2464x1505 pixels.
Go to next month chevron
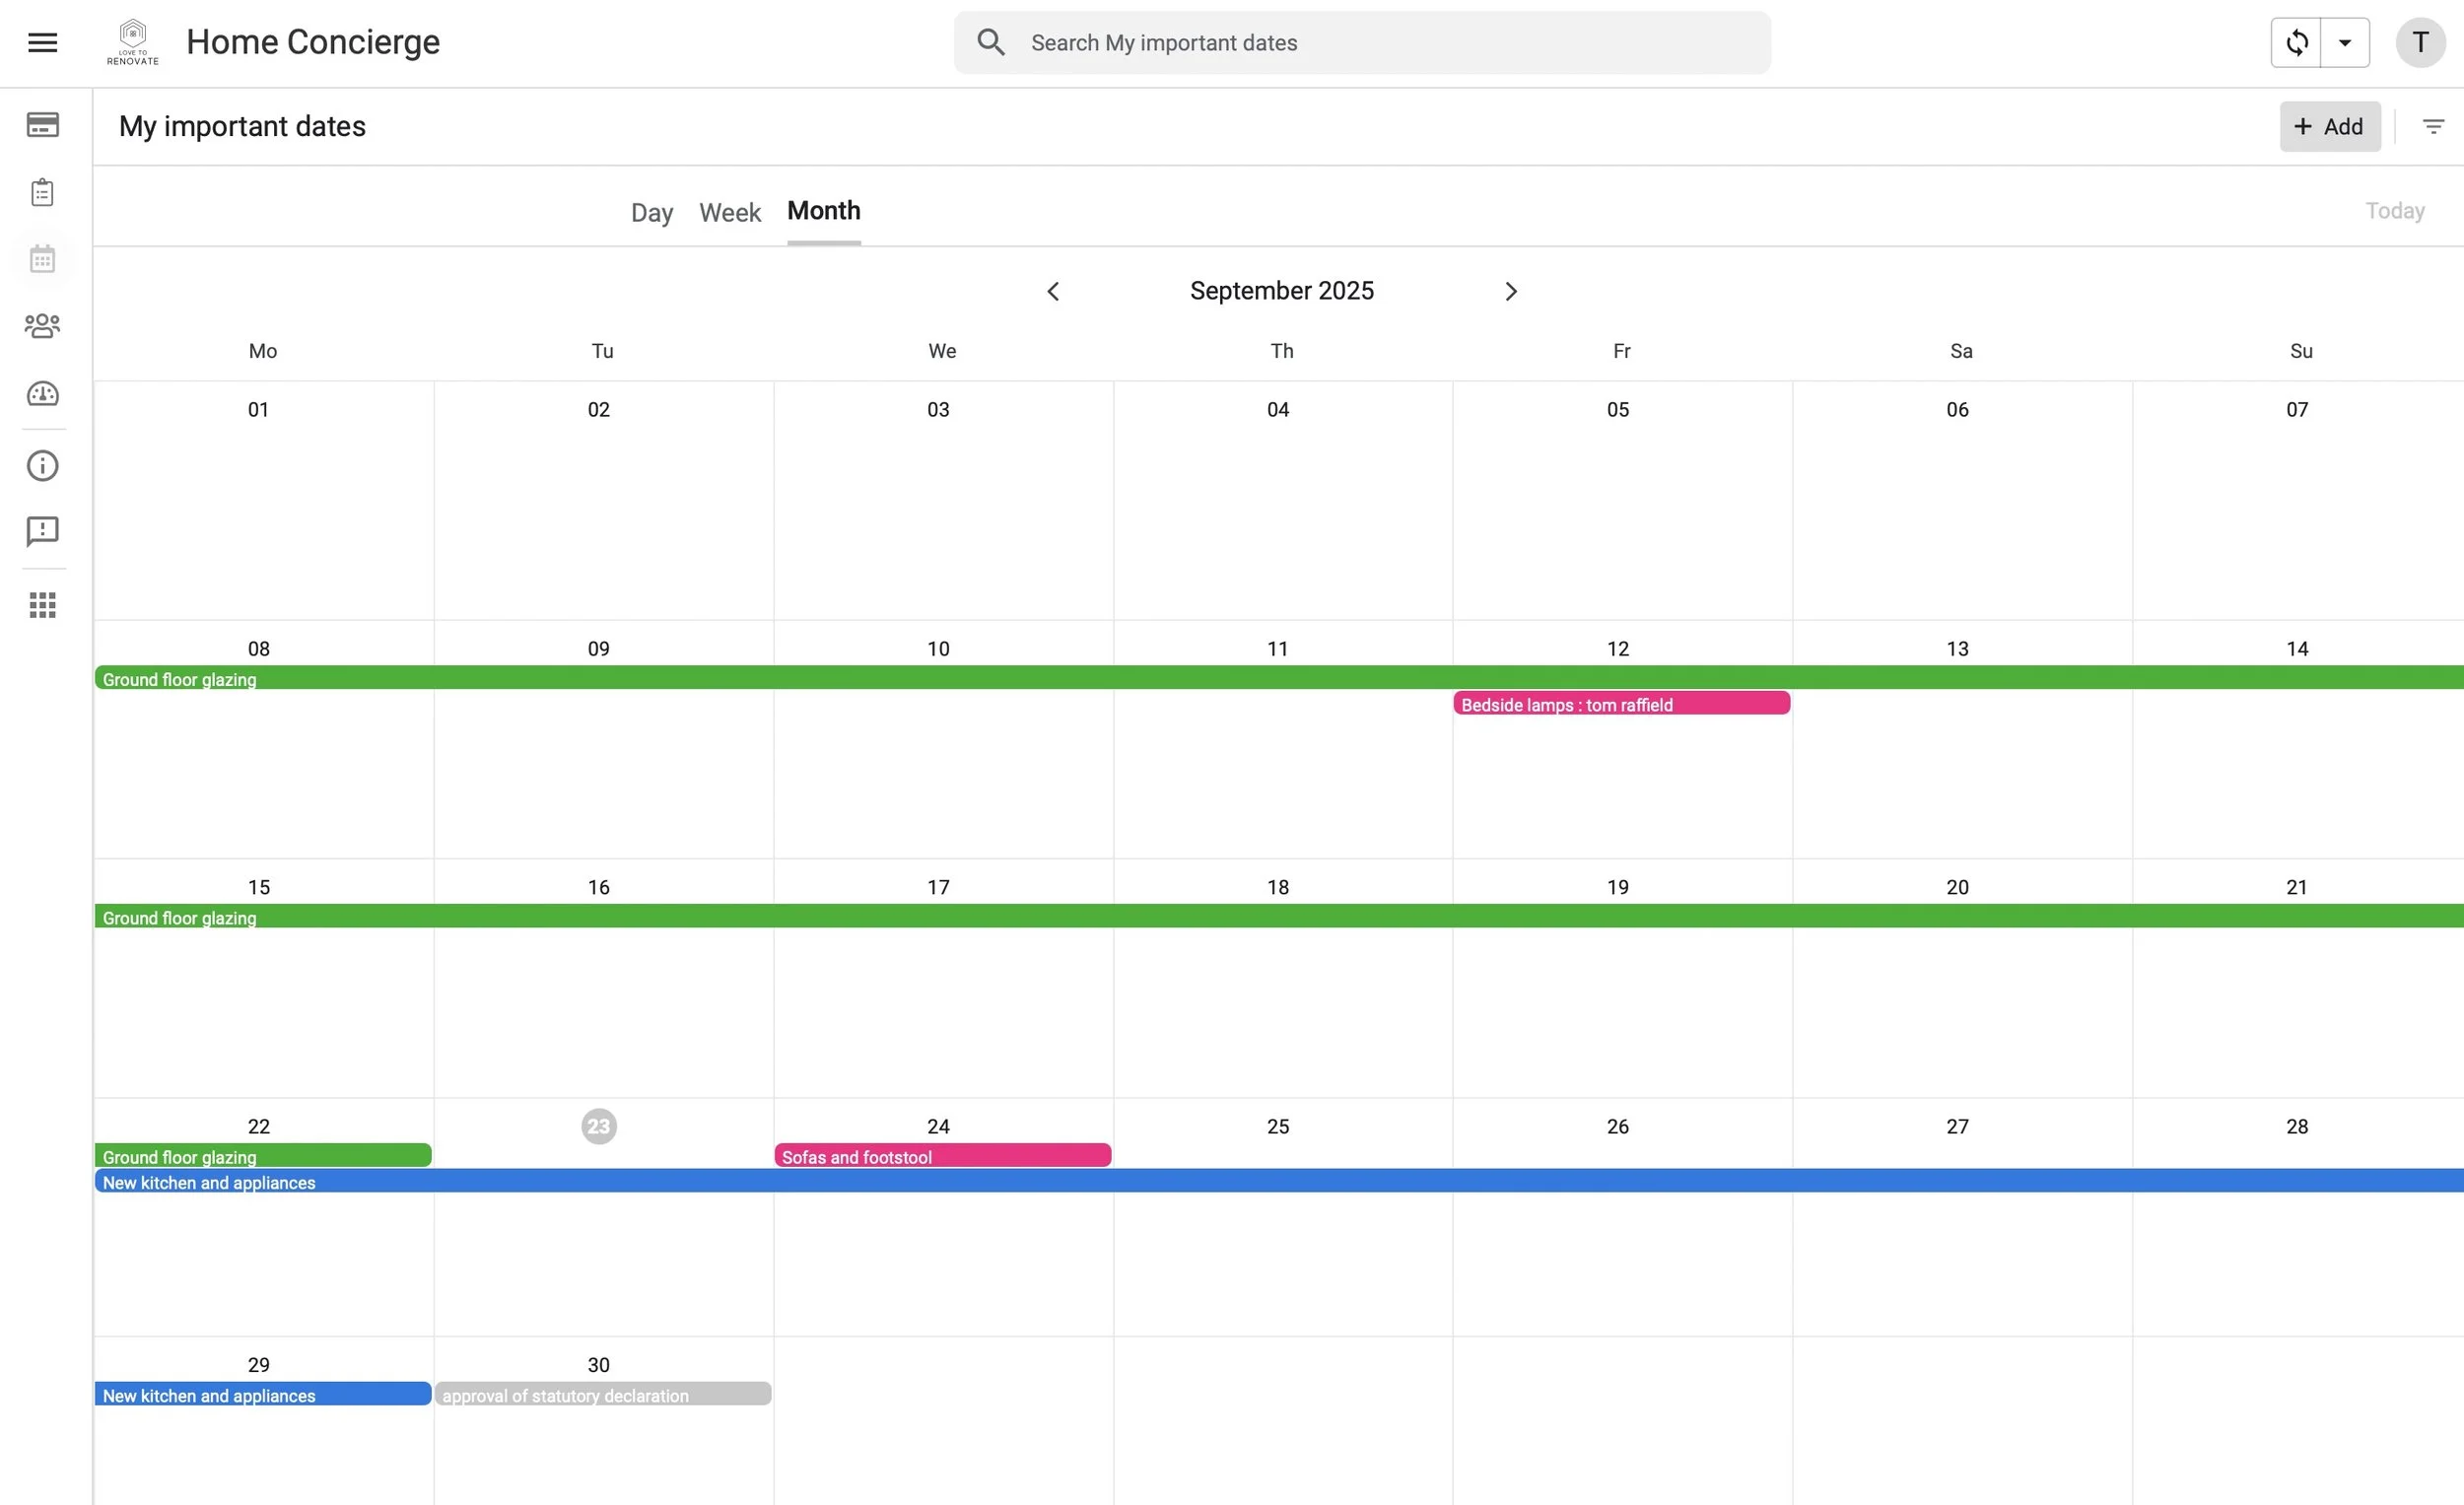click(1511, 291)
